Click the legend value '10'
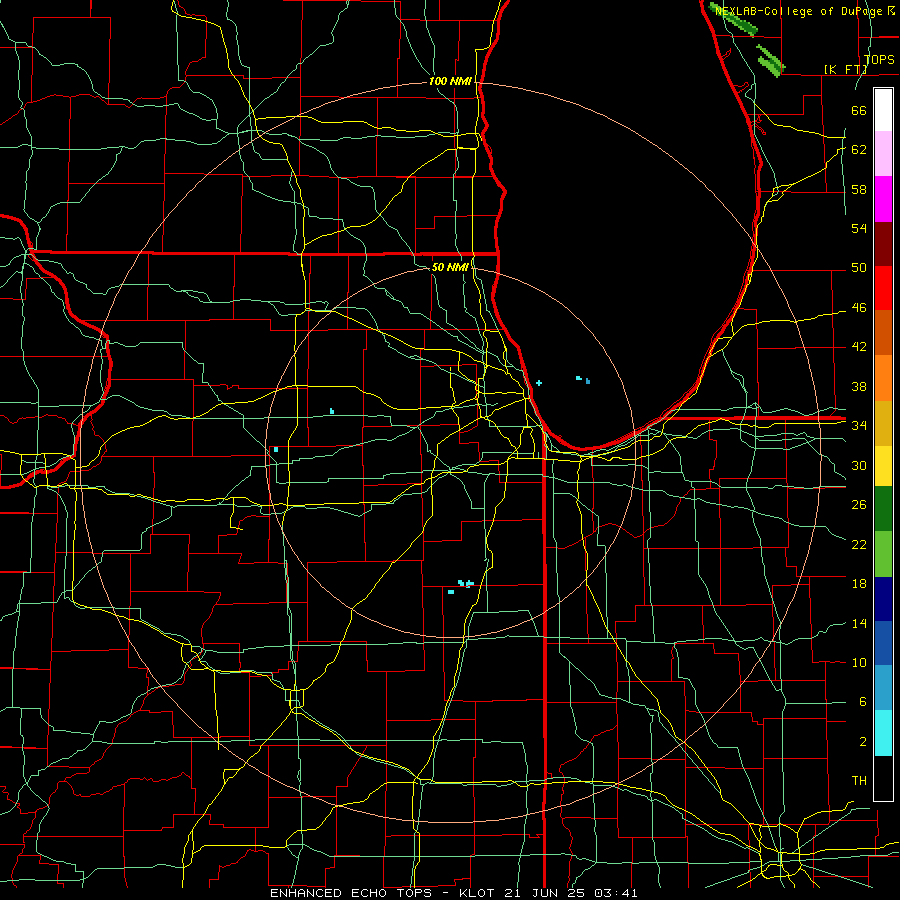The width and height of the screenshot is (900, 900). click(x=859, y=662)
